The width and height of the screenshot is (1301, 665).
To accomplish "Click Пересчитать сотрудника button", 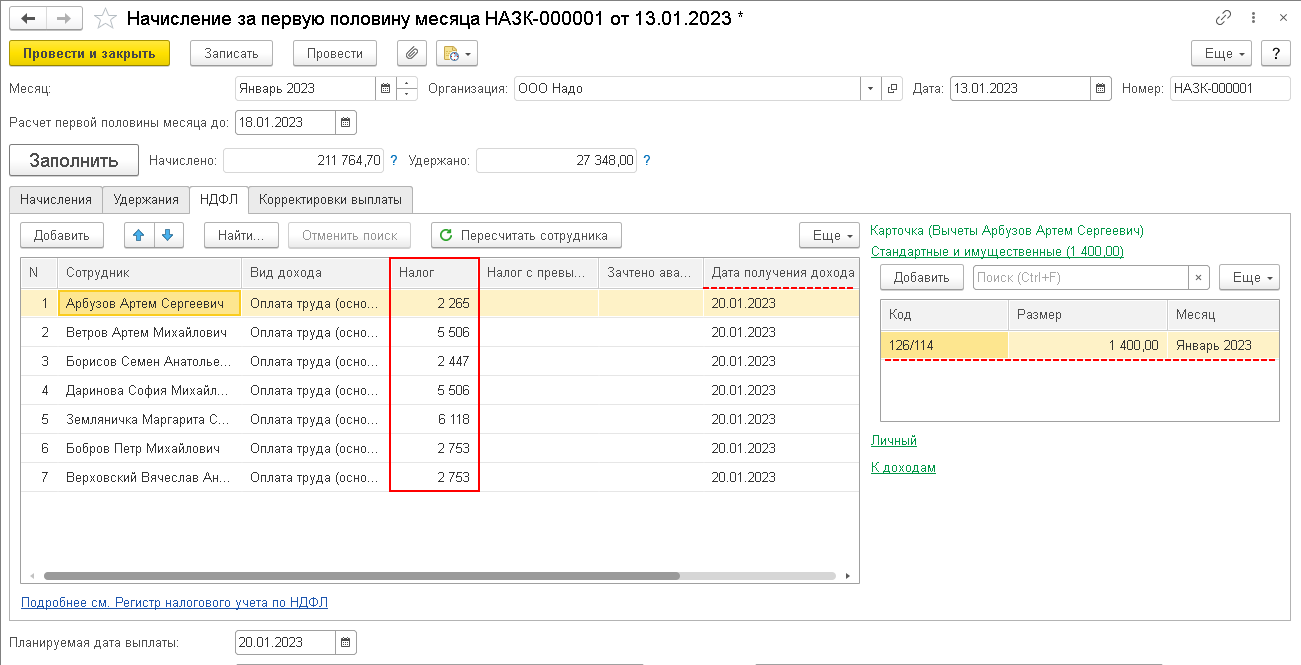I will coord(526,236).
